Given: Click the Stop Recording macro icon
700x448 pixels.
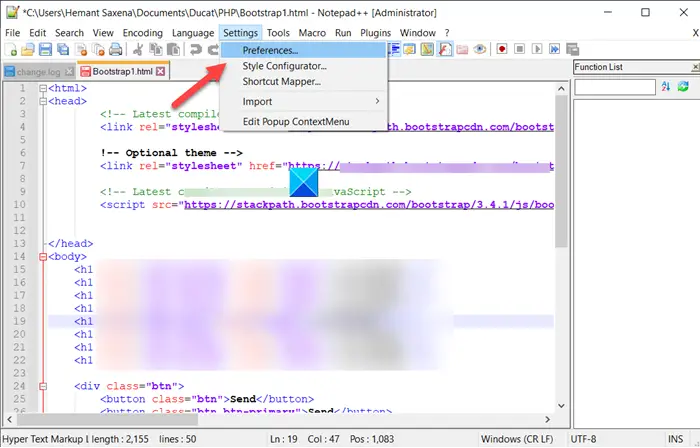Looking at the screenshot, I should [520, 49].
